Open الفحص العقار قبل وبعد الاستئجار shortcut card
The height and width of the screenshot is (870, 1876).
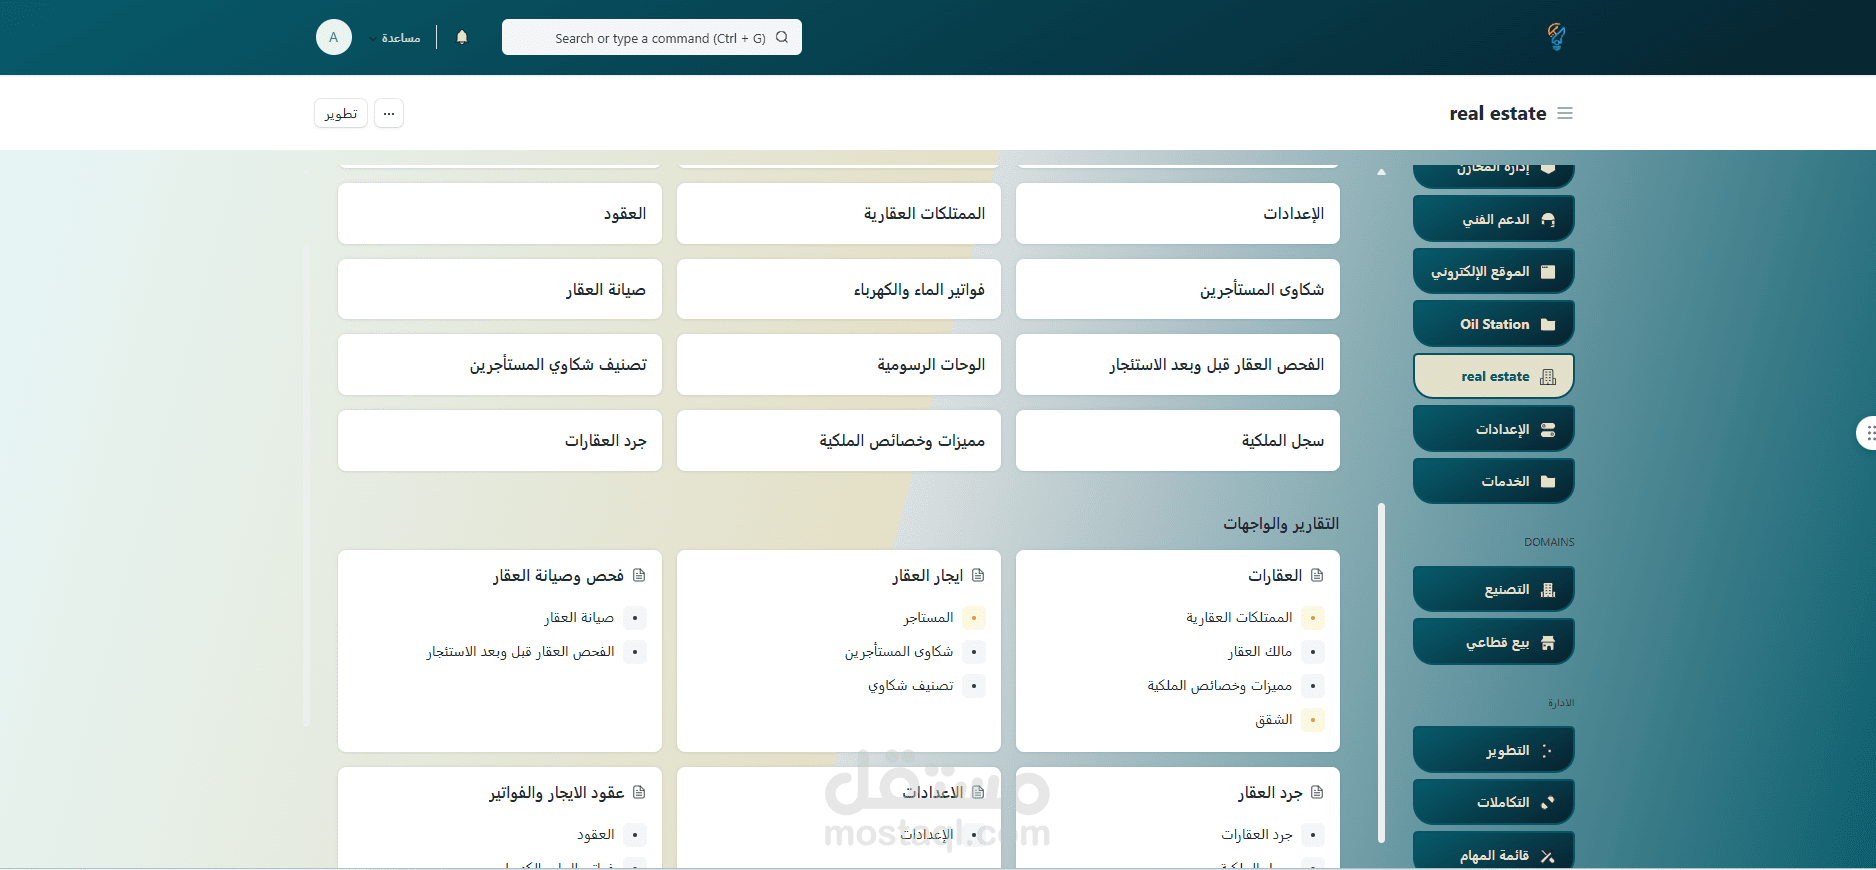(x=1178, y=364)
